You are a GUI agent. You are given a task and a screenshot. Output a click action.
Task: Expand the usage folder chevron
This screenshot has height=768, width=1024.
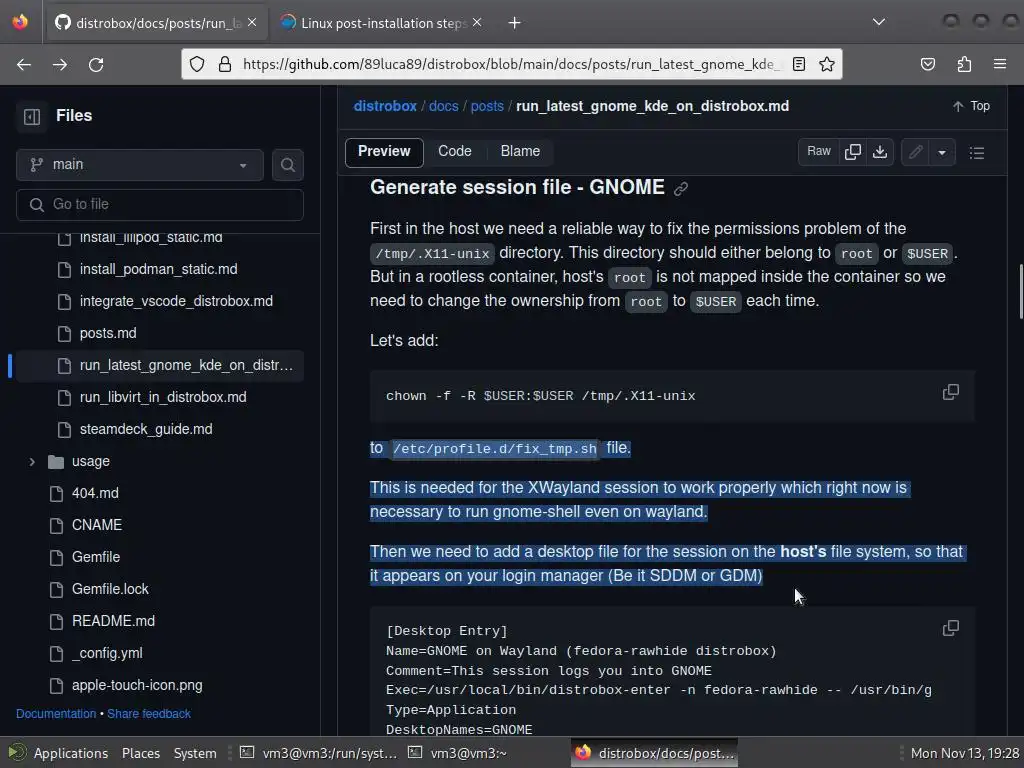pos(31,462)
